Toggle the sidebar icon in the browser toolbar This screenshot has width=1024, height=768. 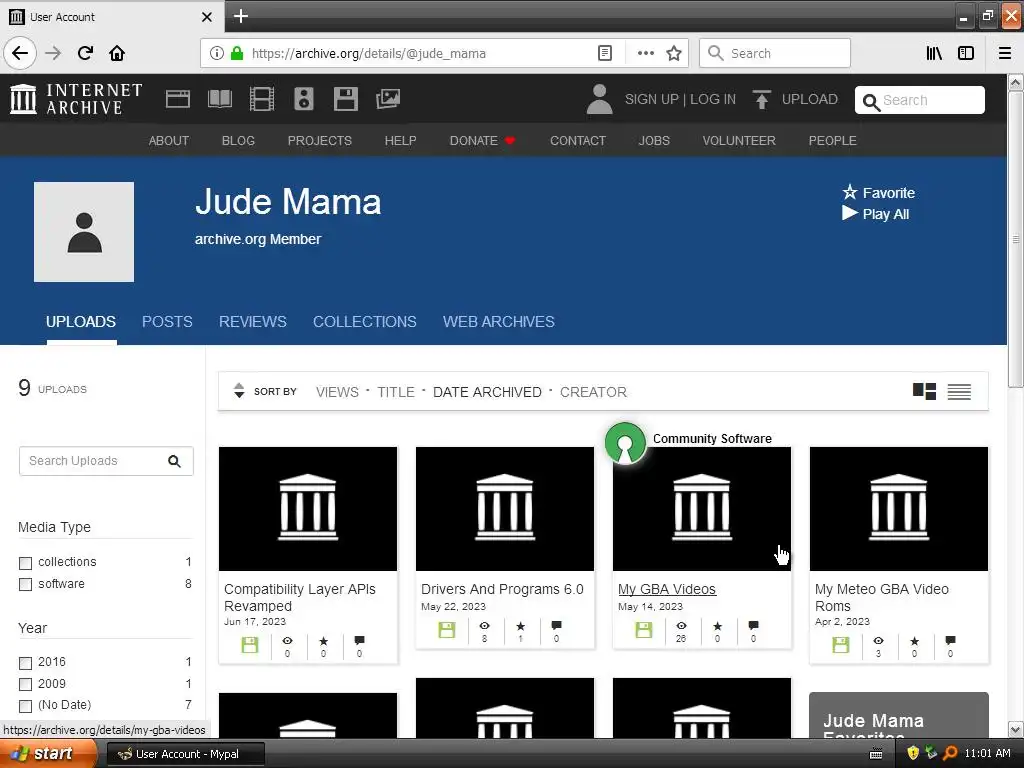click(966, 53)
